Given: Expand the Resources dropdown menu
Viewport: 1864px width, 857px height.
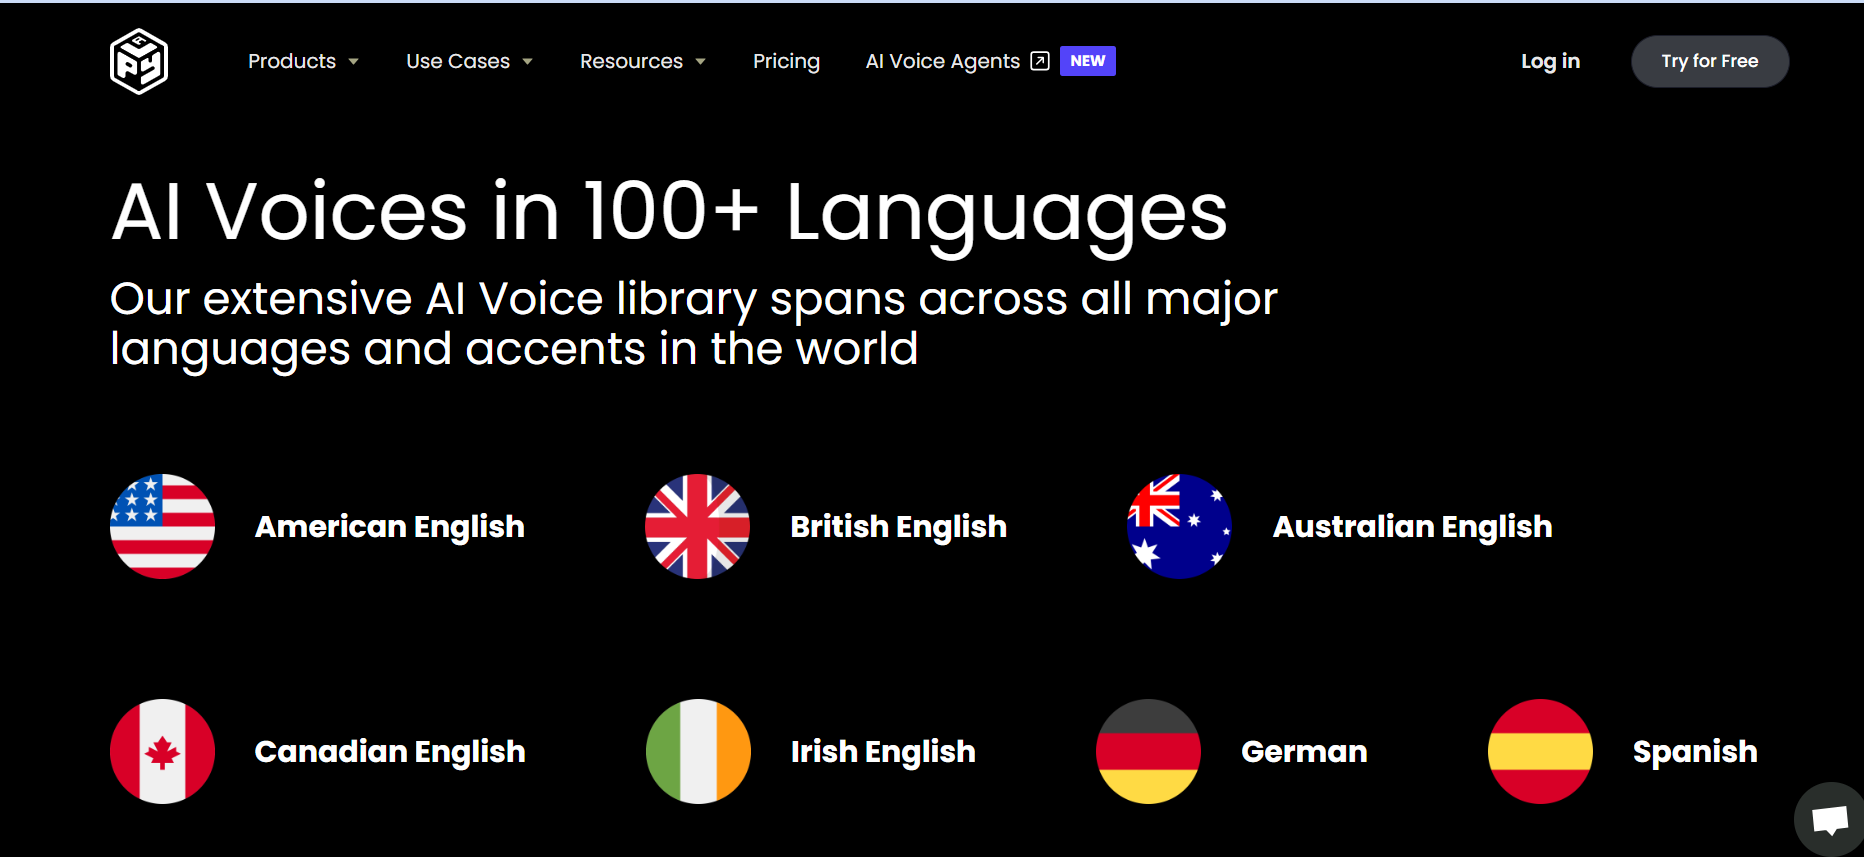Looking at the screenshot, I should (643, 61).
